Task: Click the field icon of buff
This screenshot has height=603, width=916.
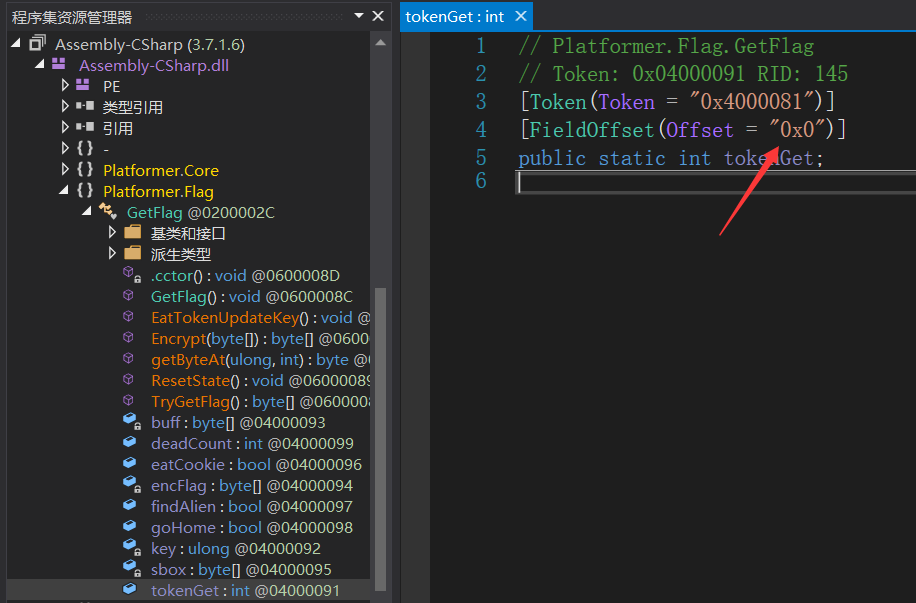Action: (131, 421)
